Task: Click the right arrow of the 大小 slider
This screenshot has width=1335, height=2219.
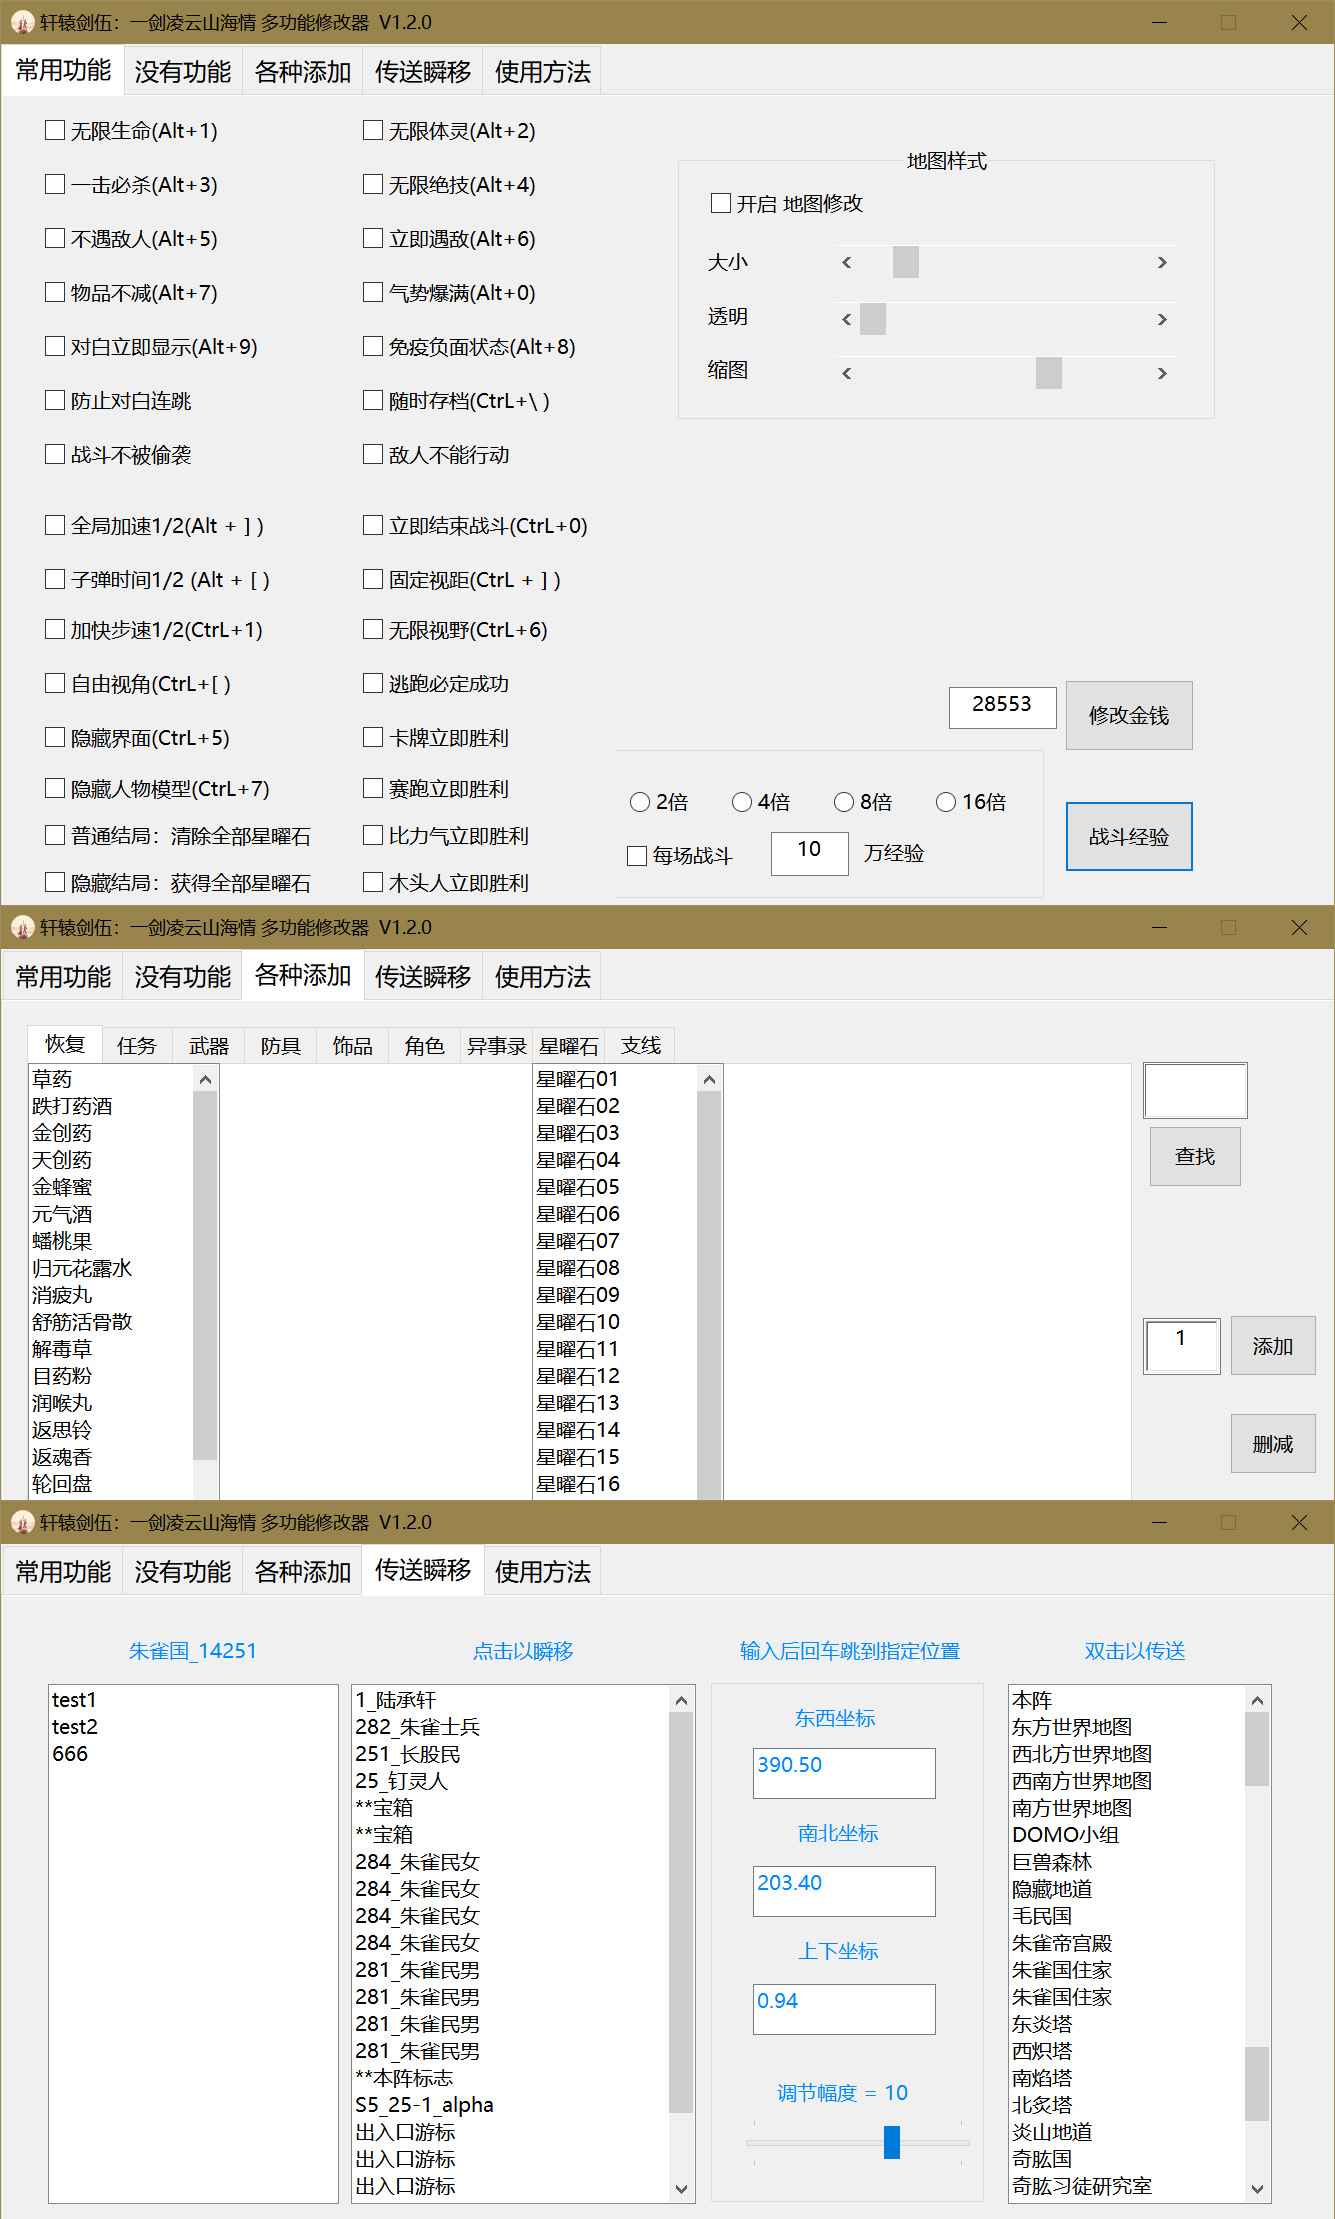Action: [1161, 263]
